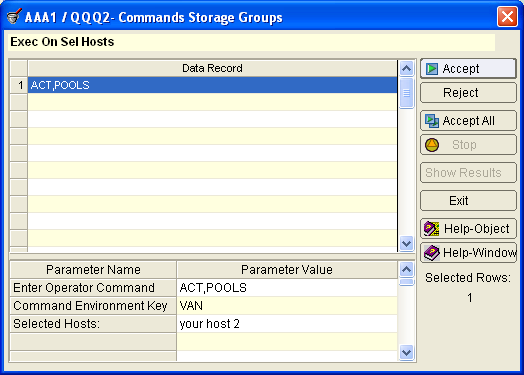
Task: Click the parameter table scroll up arrow
Action: pos(406,269)
